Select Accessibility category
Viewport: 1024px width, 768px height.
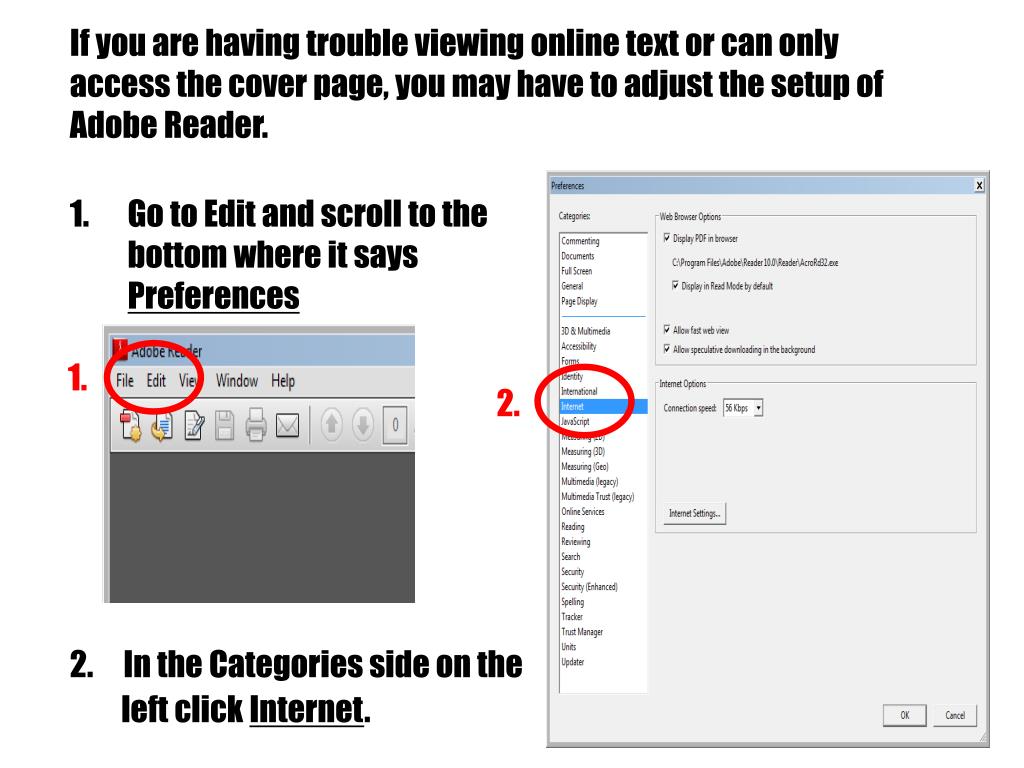point(579,346)
